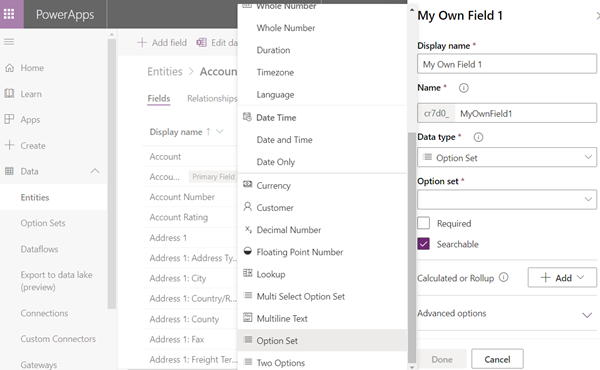Collapse the Data section chevron
600x370 pixels.
95,171
